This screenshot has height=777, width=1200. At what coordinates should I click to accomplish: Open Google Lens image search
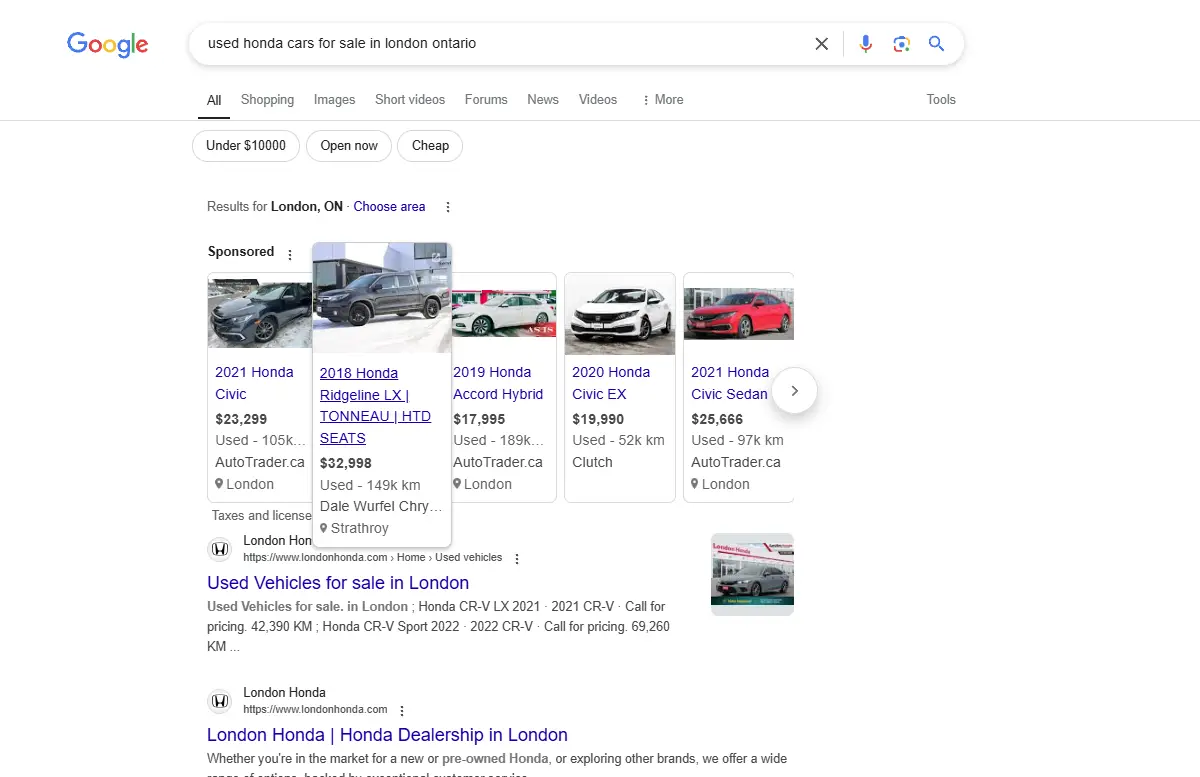901,44
